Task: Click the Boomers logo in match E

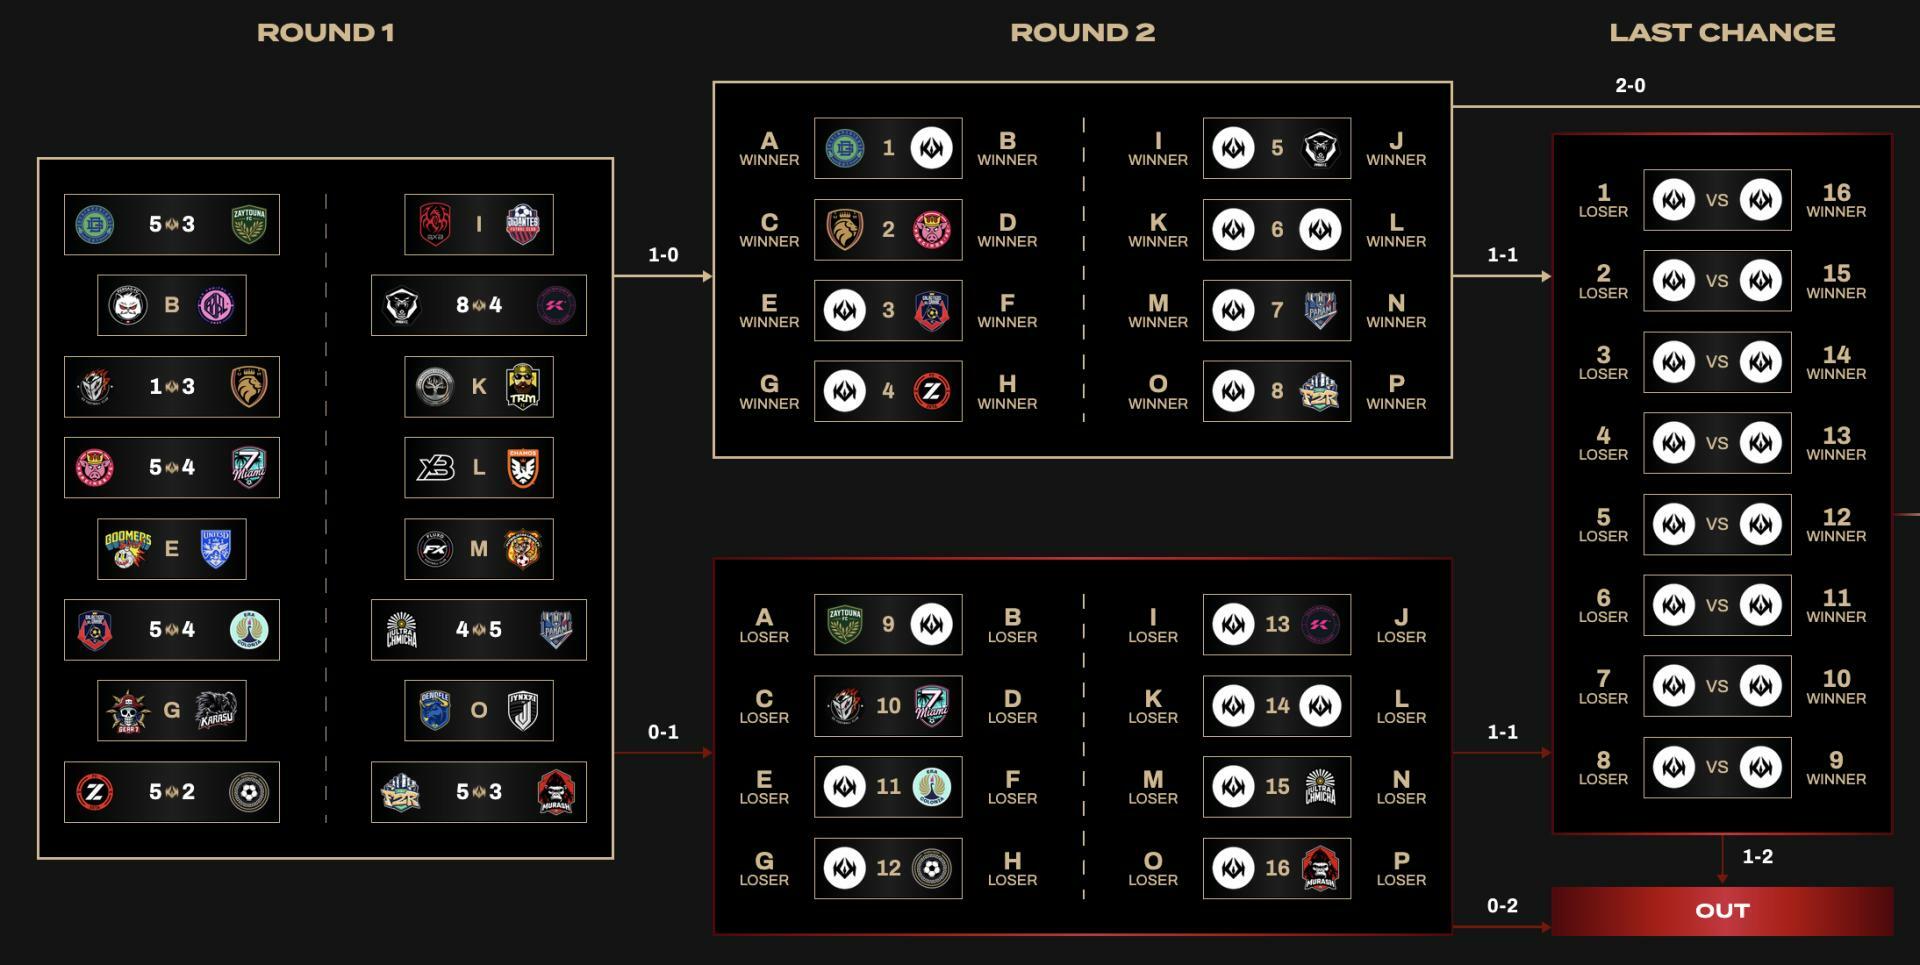Action: coord(127,549)
